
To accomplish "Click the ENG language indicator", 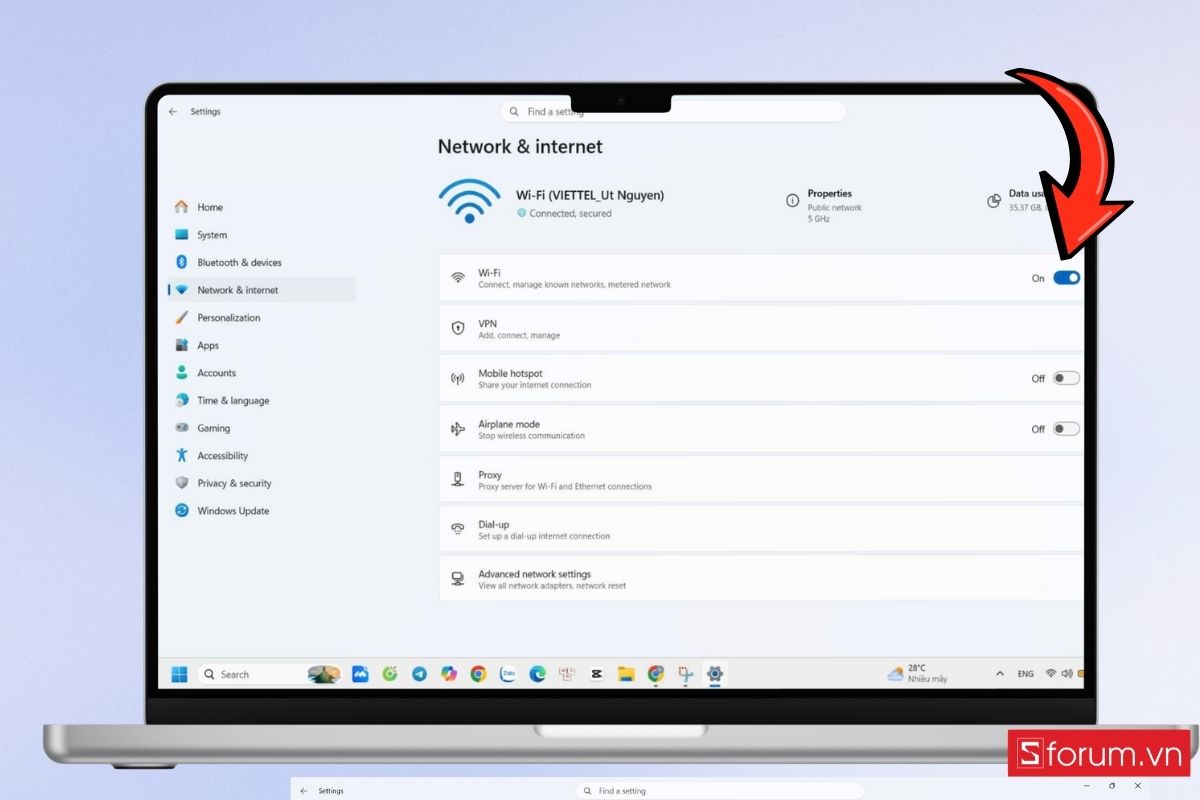I will pyautogui.click(x=1026, y=674).
